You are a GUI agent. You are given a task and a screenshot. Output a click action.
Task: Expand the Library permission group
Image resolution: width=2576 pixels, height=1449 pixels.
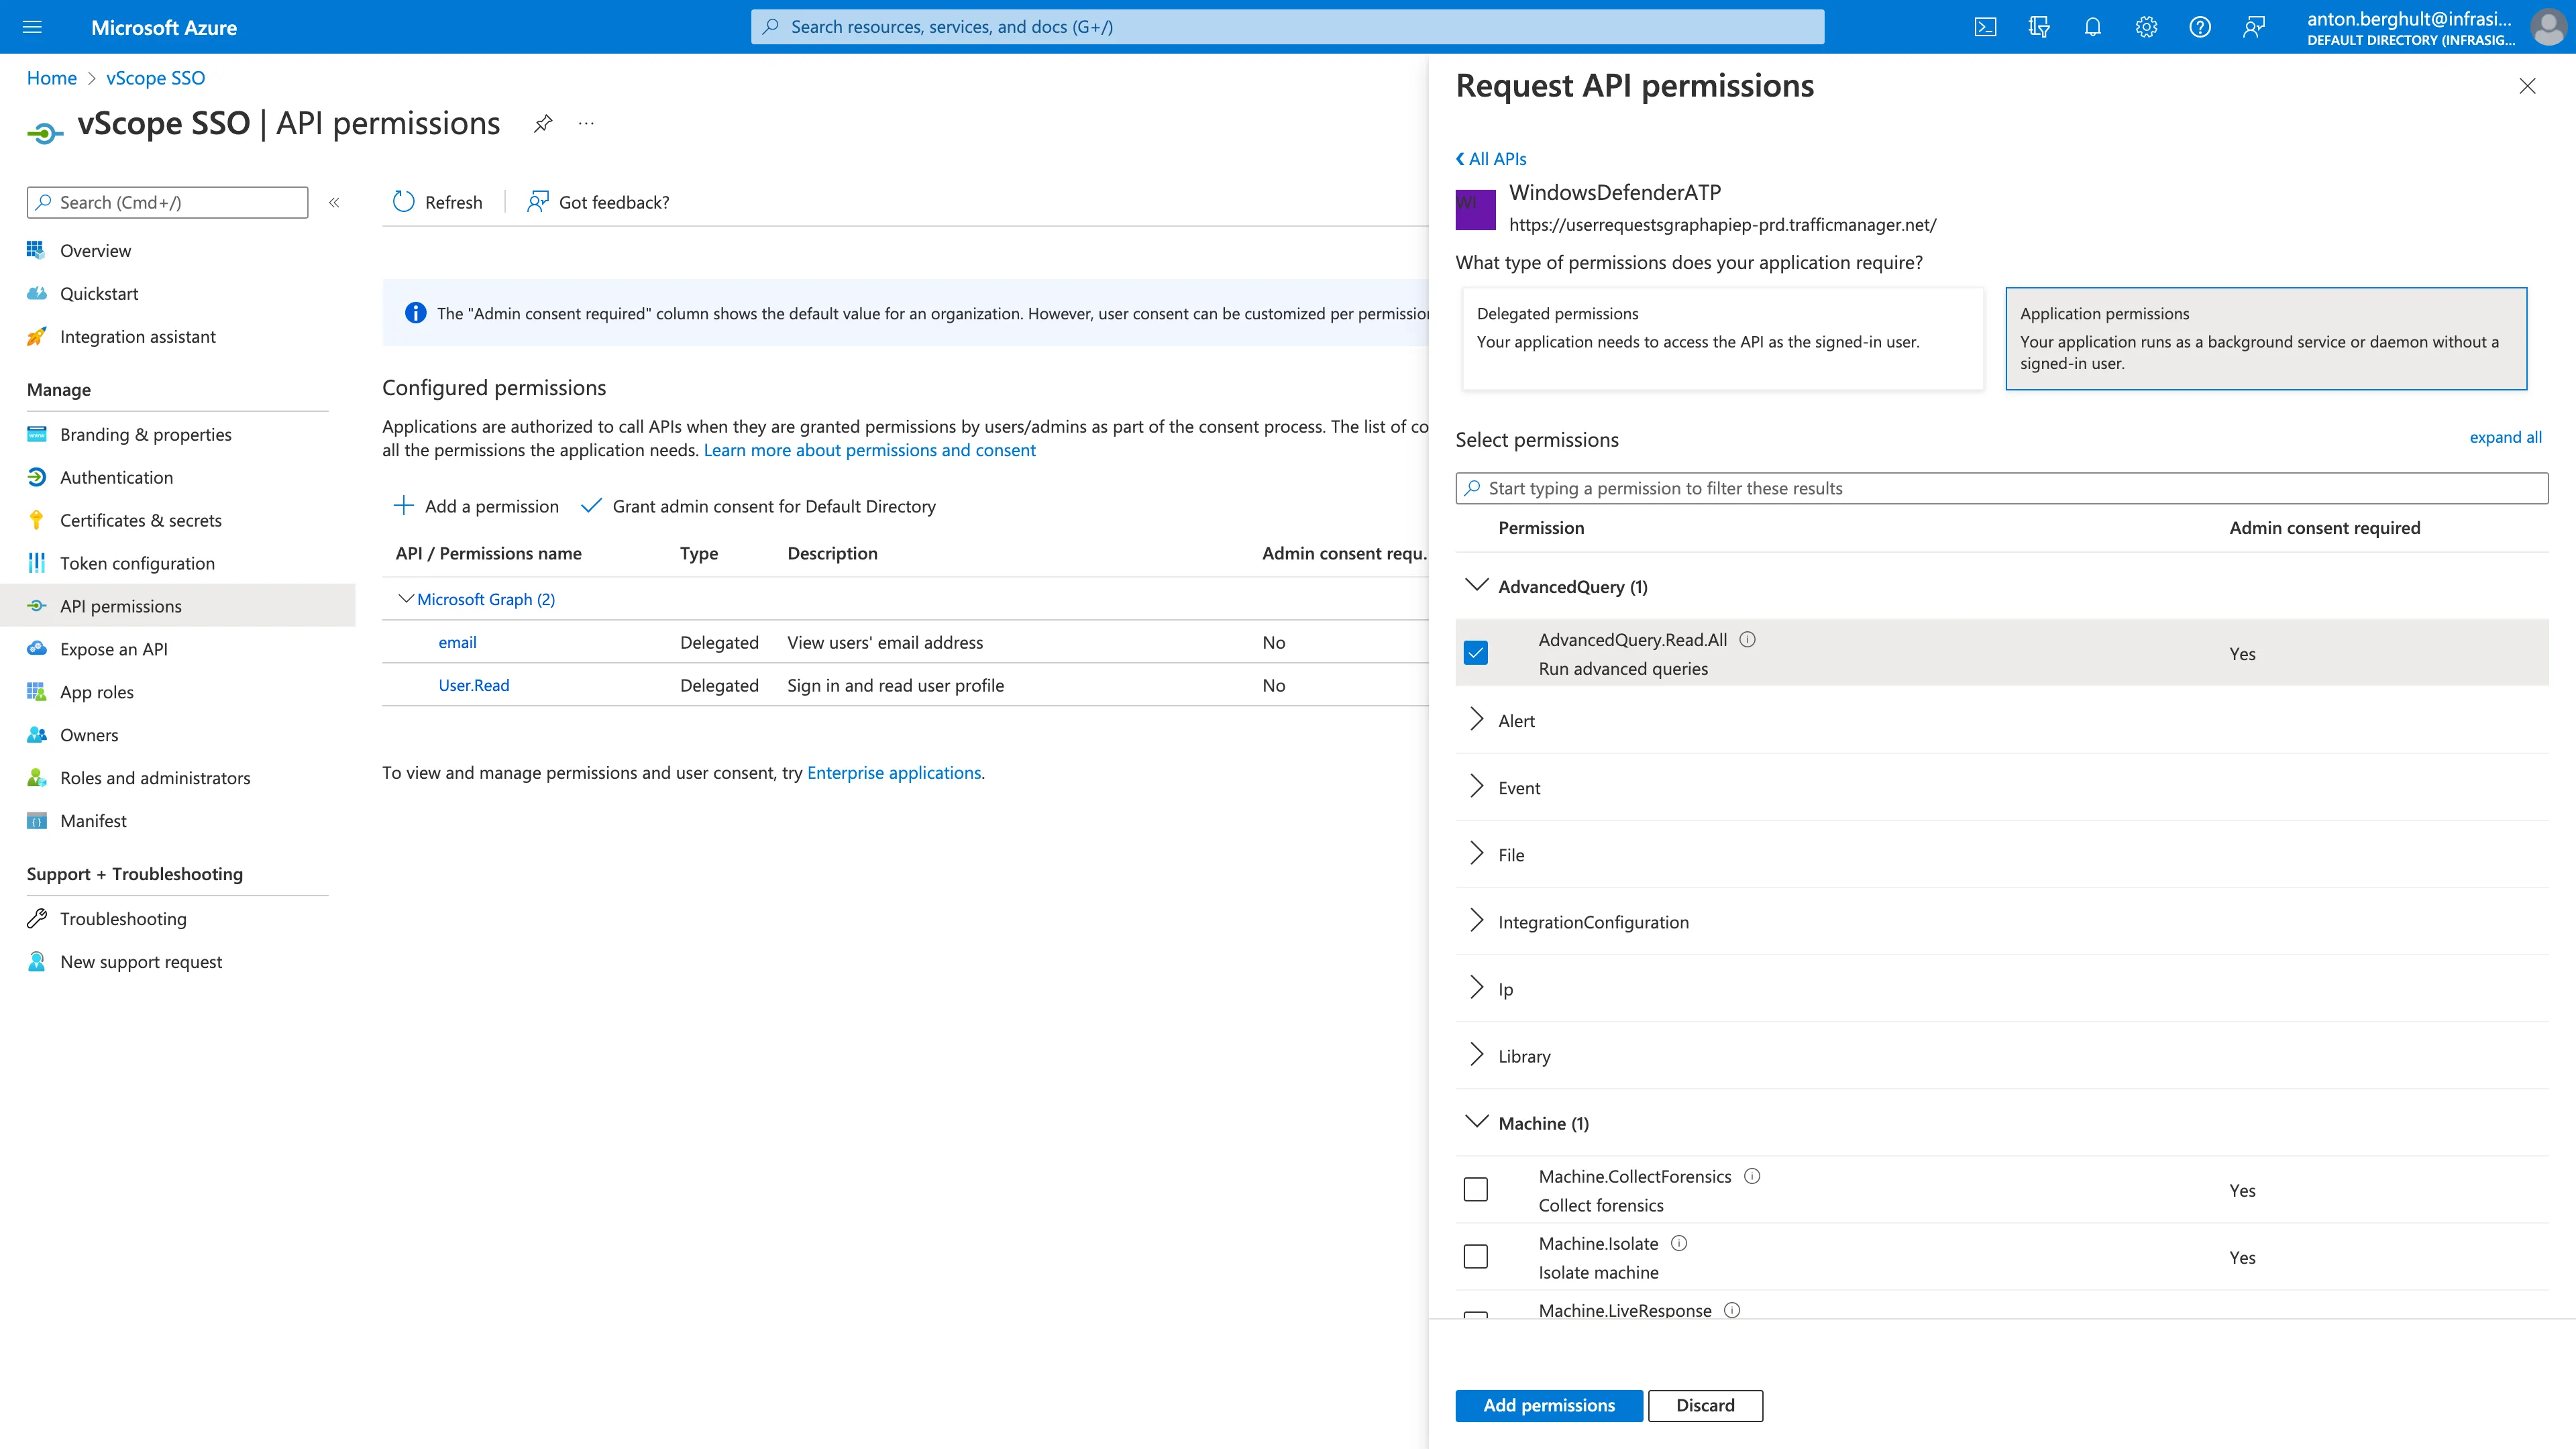[x=1476, y=1054]
